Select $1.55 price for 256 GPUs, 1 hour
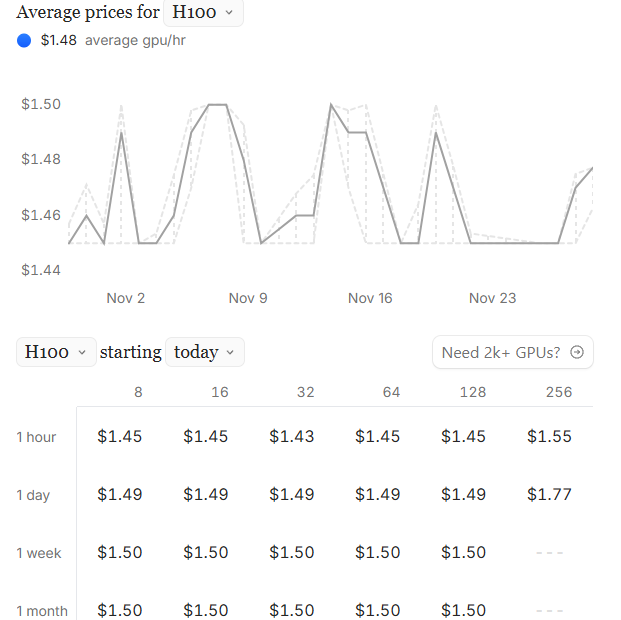The width and height of the screenshot is (621, 620). [550, 437]
